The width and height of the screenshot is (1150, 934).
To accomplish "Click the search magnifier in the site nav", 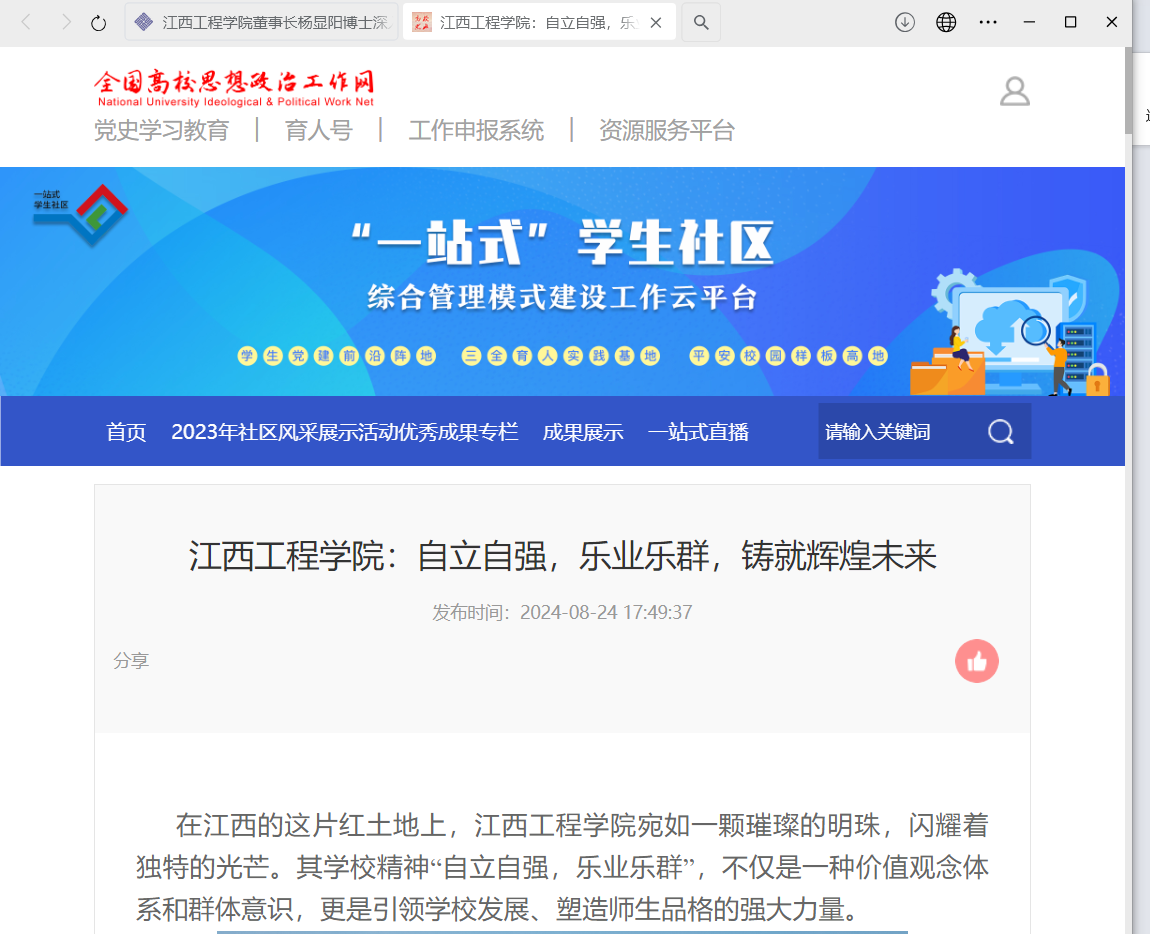I will coord(1000,431).
